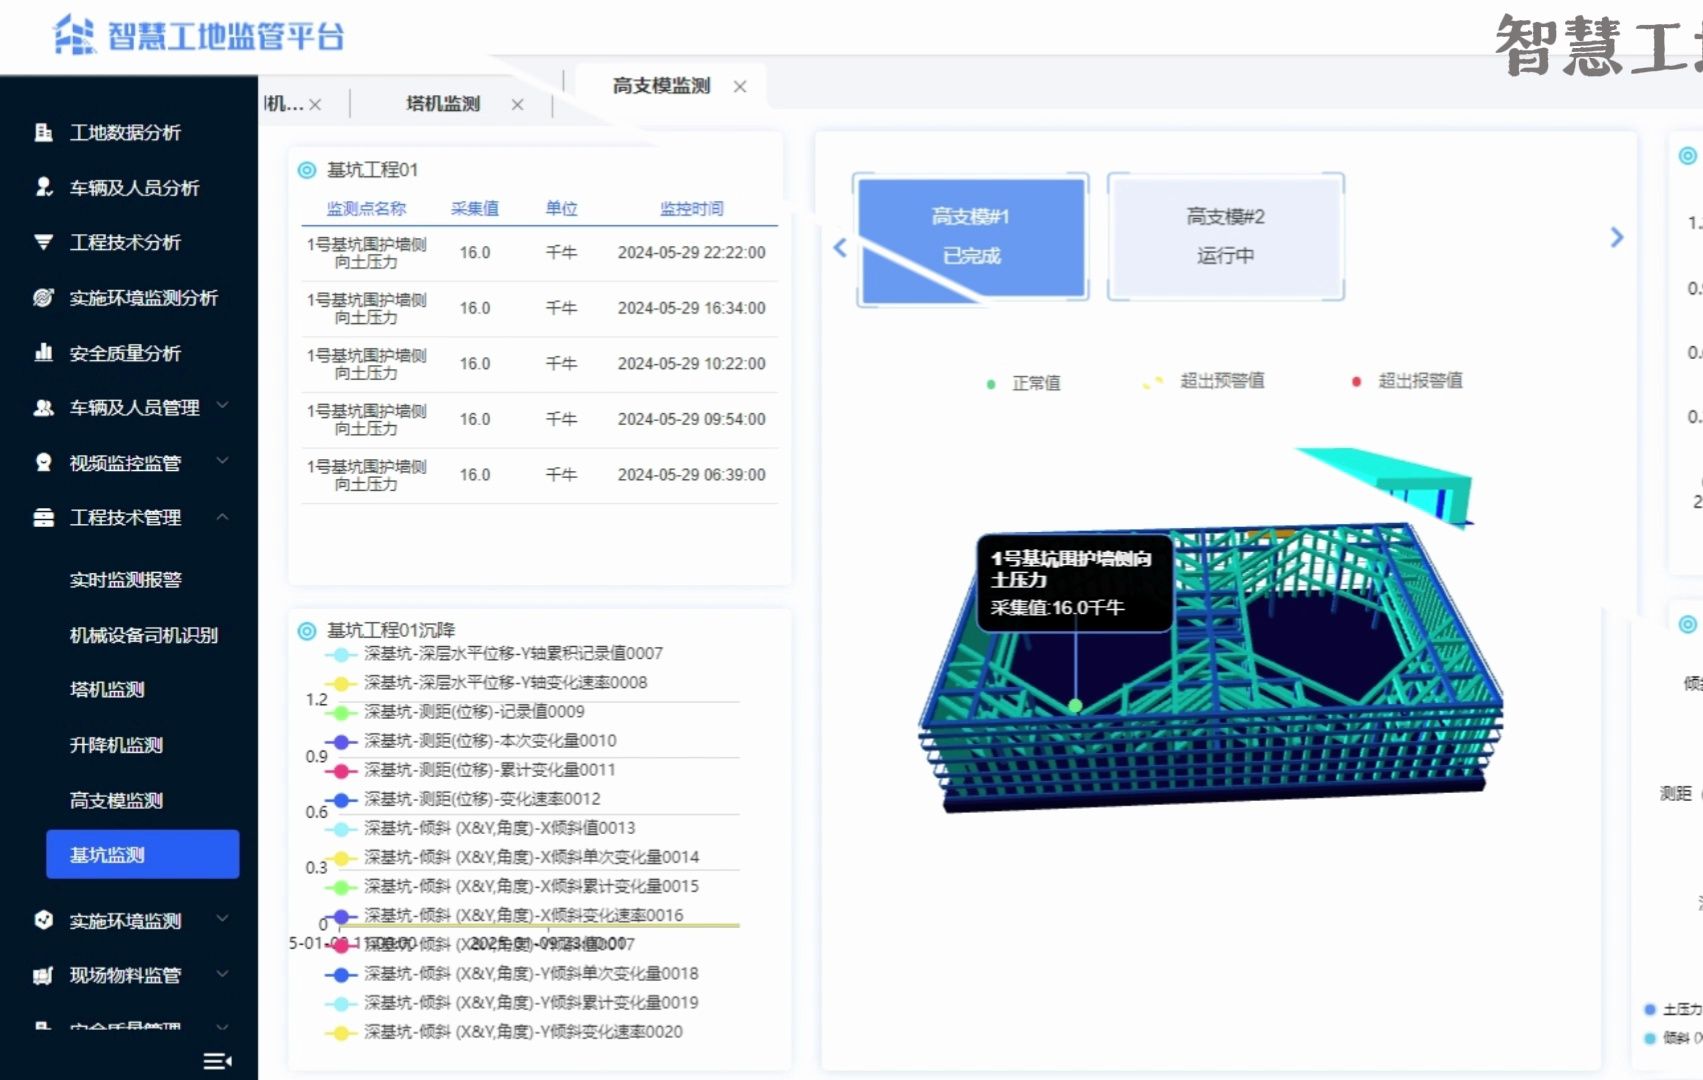Expand 实施环境监测 menu chevron
This screenshot has height=1080, width=1703.
[223, 918]
